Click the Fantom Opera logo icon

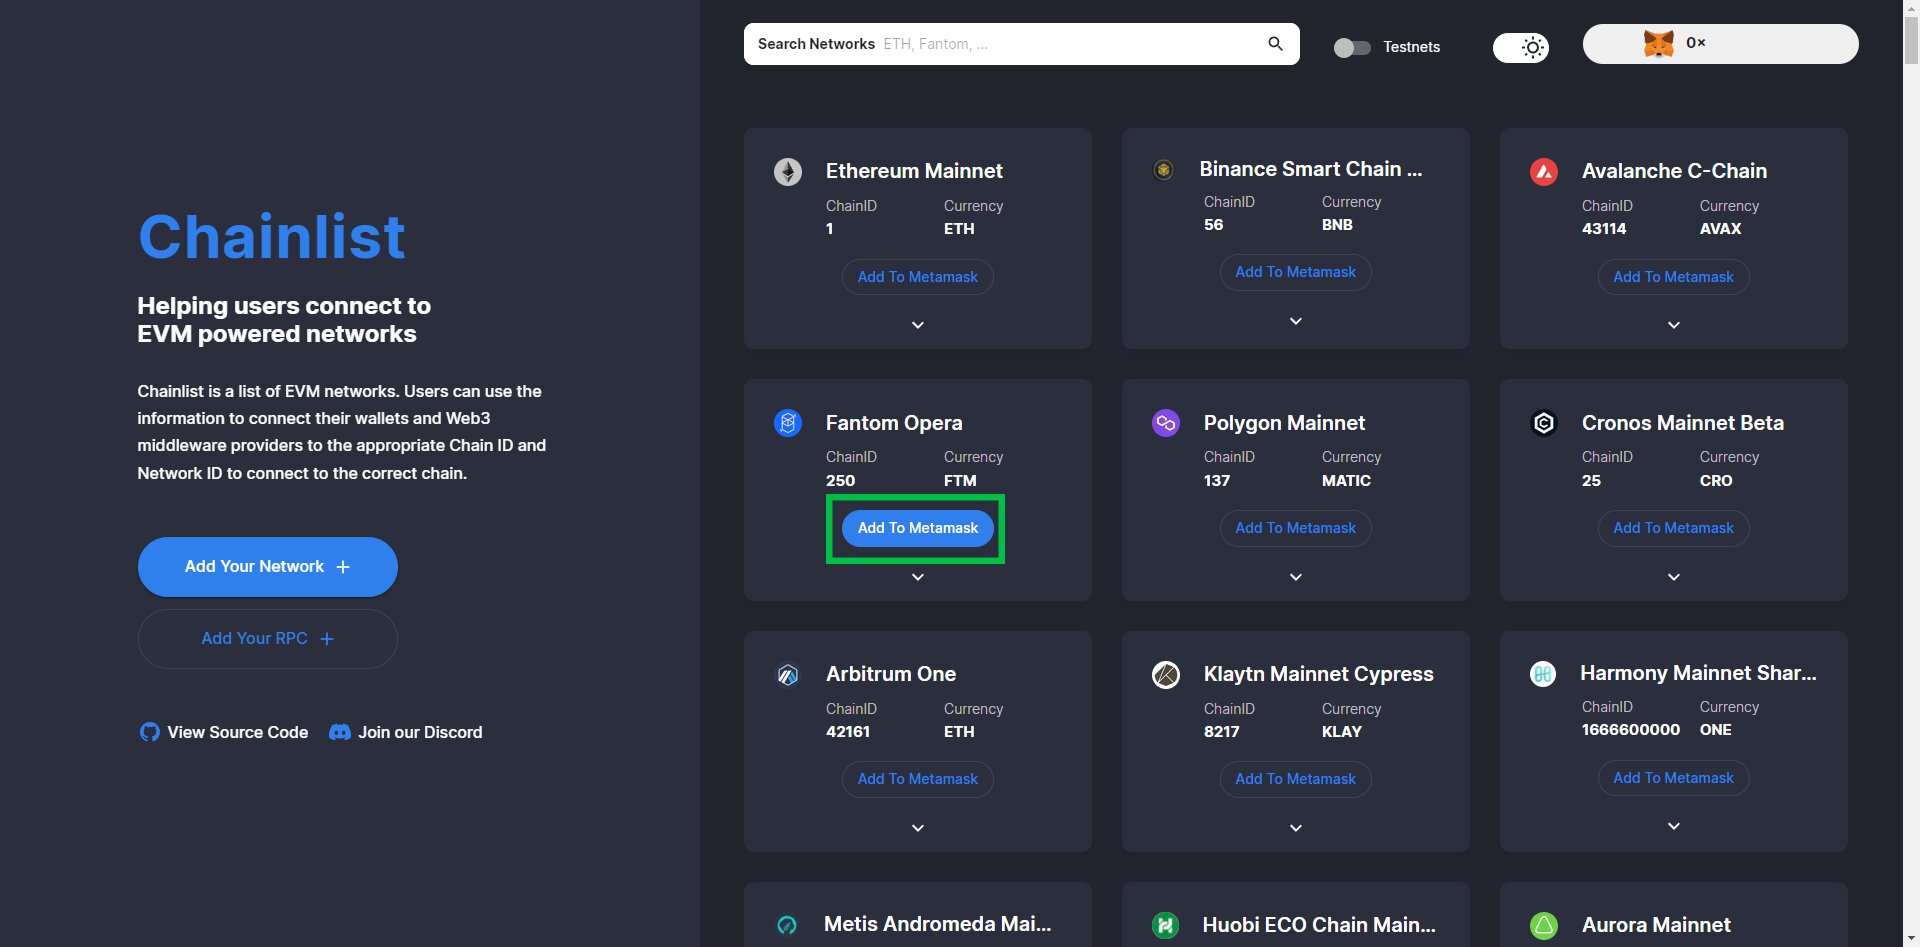coord(788,423)
